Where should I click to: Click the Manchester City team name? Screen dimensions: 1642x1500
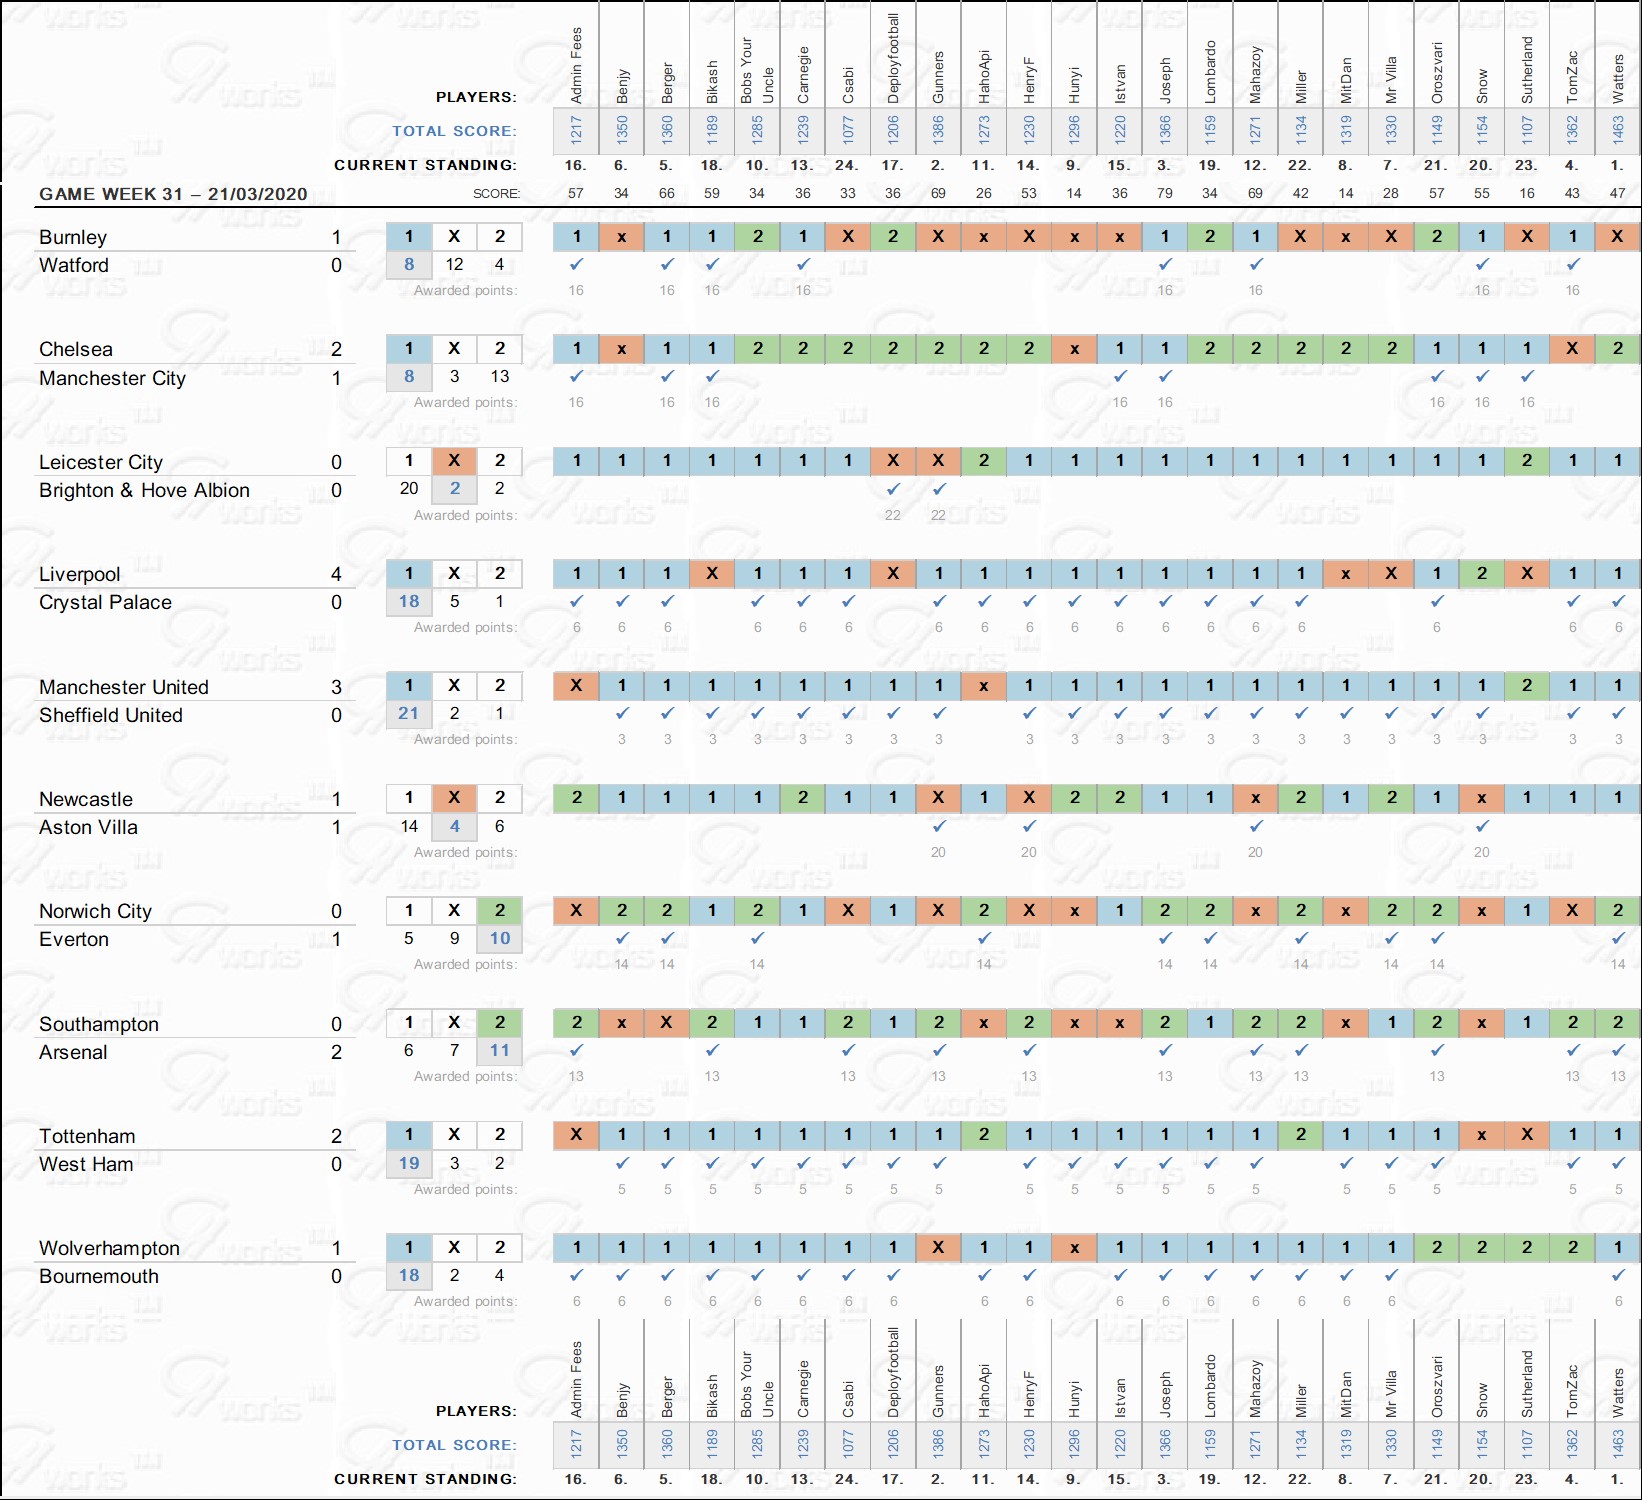(x=112, y=378)
